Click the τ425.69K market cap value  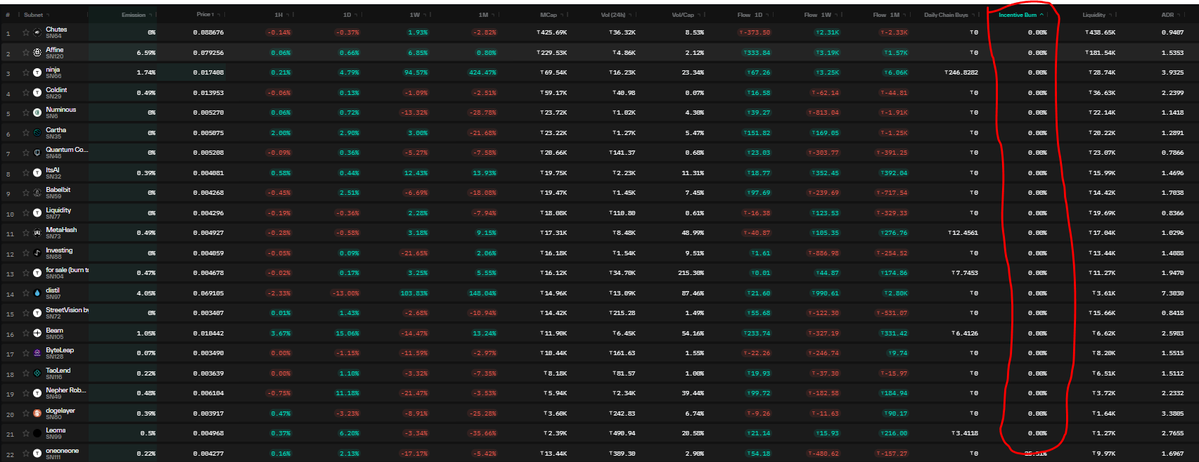pyautogui.click(x=550, y=32)
